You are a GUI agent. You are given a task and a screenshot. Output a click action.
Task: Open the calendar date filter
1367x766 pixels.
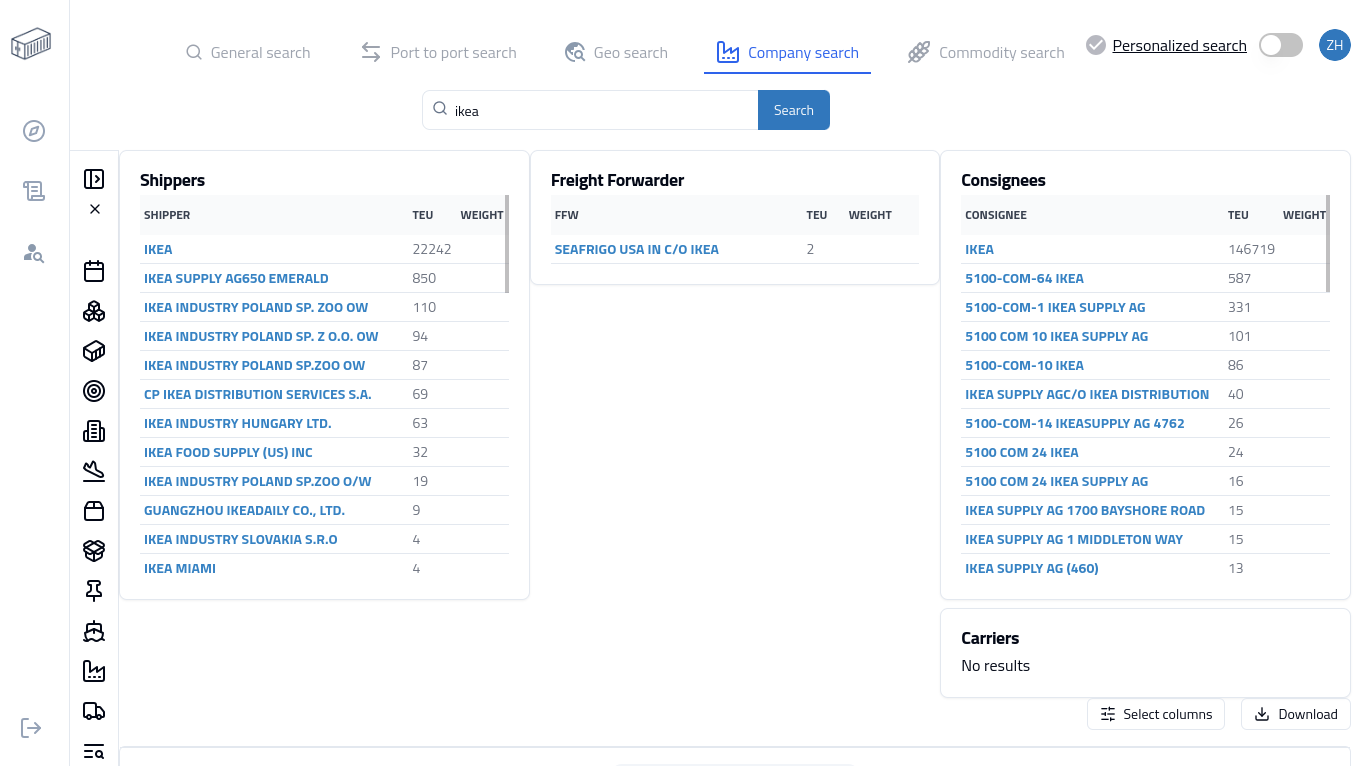coord(94,271)
